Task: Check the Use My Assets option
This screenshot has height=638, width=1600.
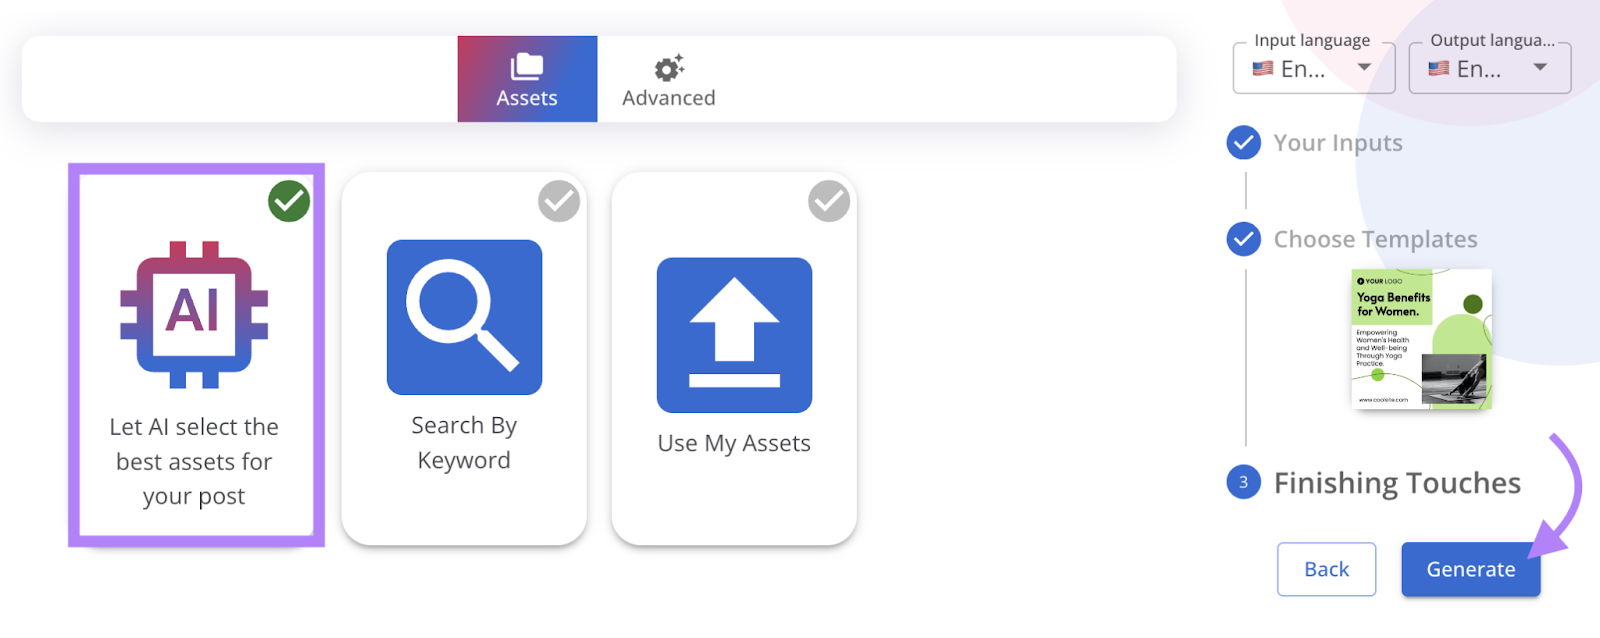Action: (829, 201)
